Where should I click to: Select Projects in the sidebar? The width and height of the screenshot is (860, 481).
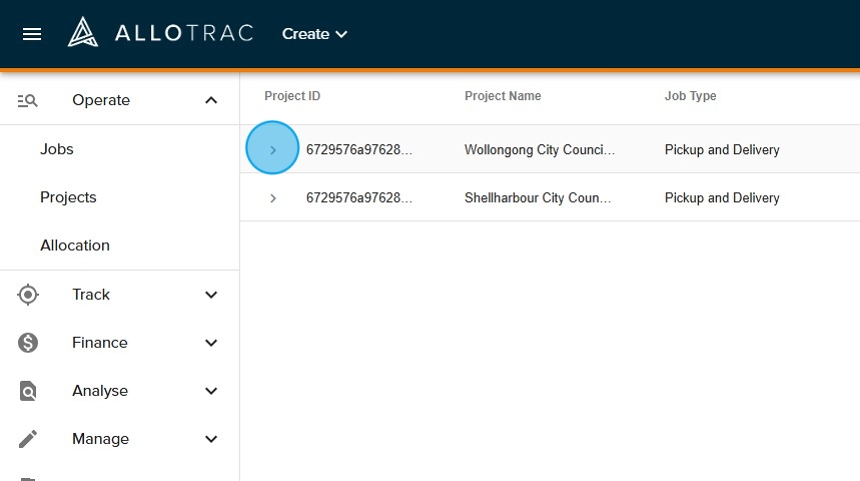(x=68, y=197)
